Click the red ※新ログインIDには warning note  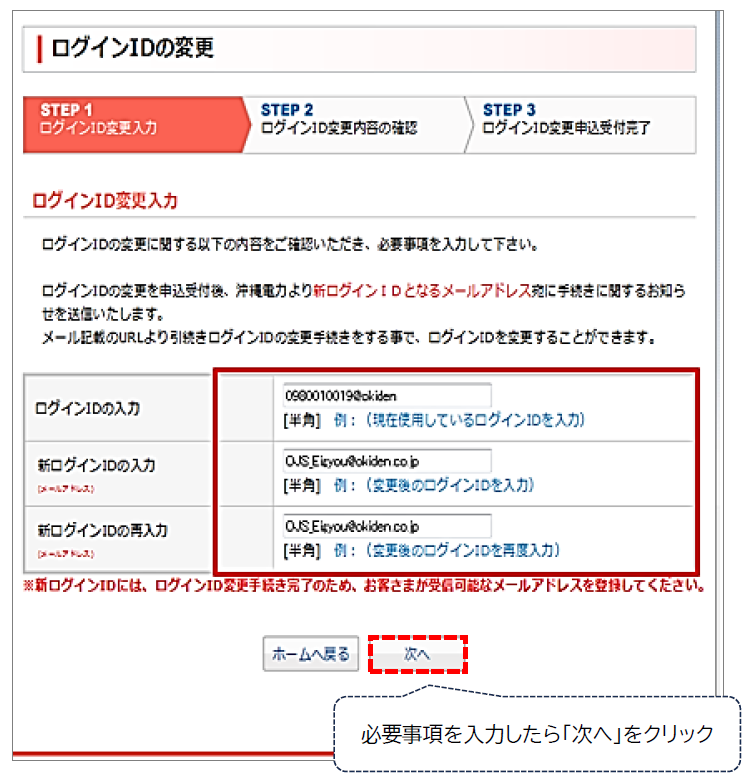(364, 585)
